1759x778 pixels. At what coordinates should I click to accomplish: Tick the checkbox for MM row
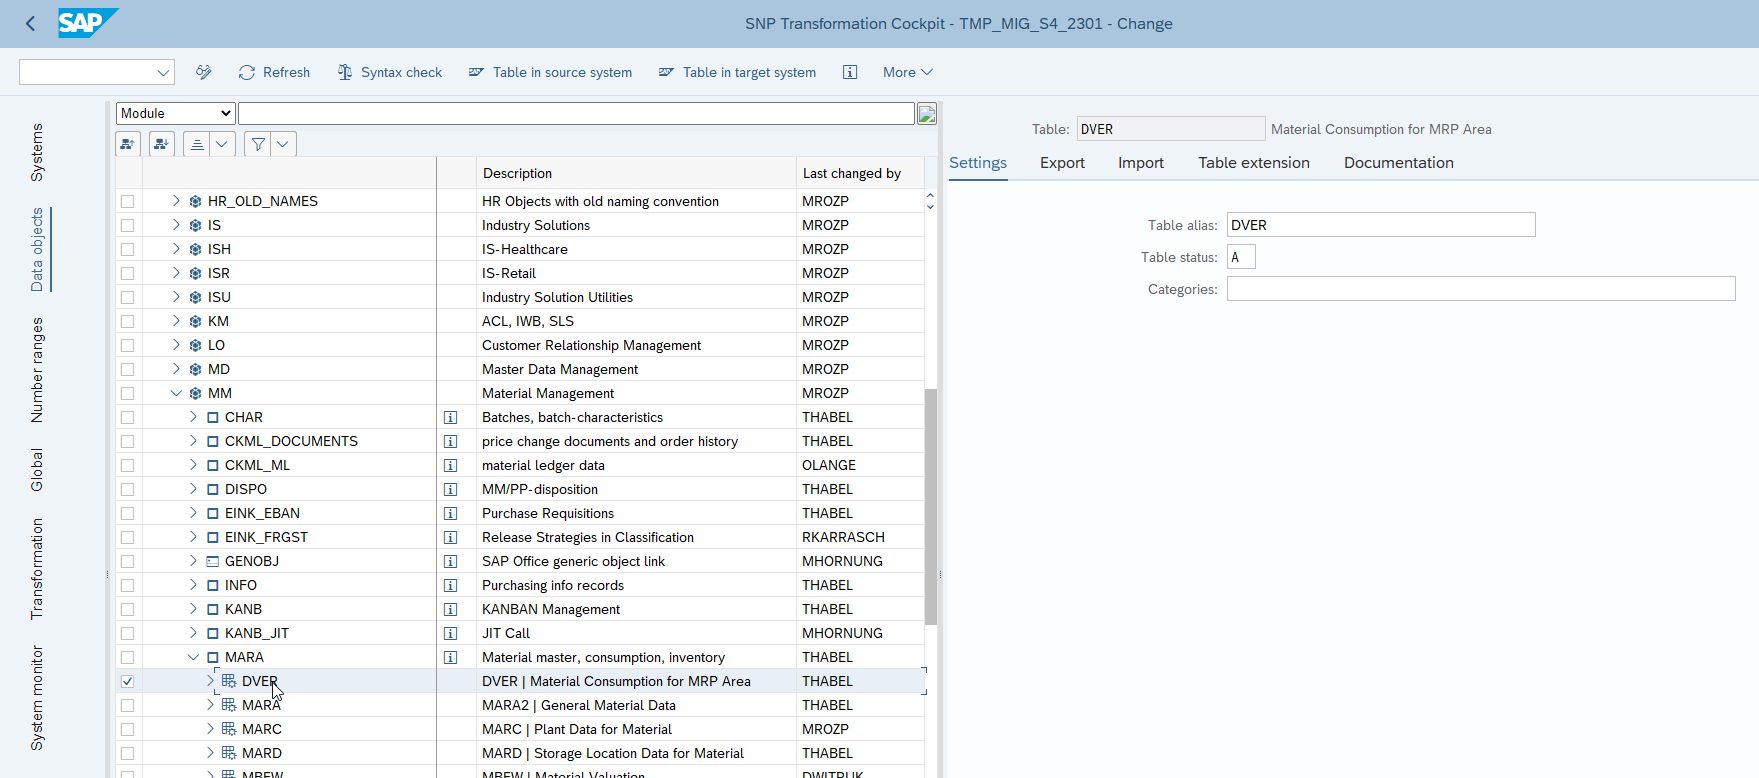(x=127, y=393)
